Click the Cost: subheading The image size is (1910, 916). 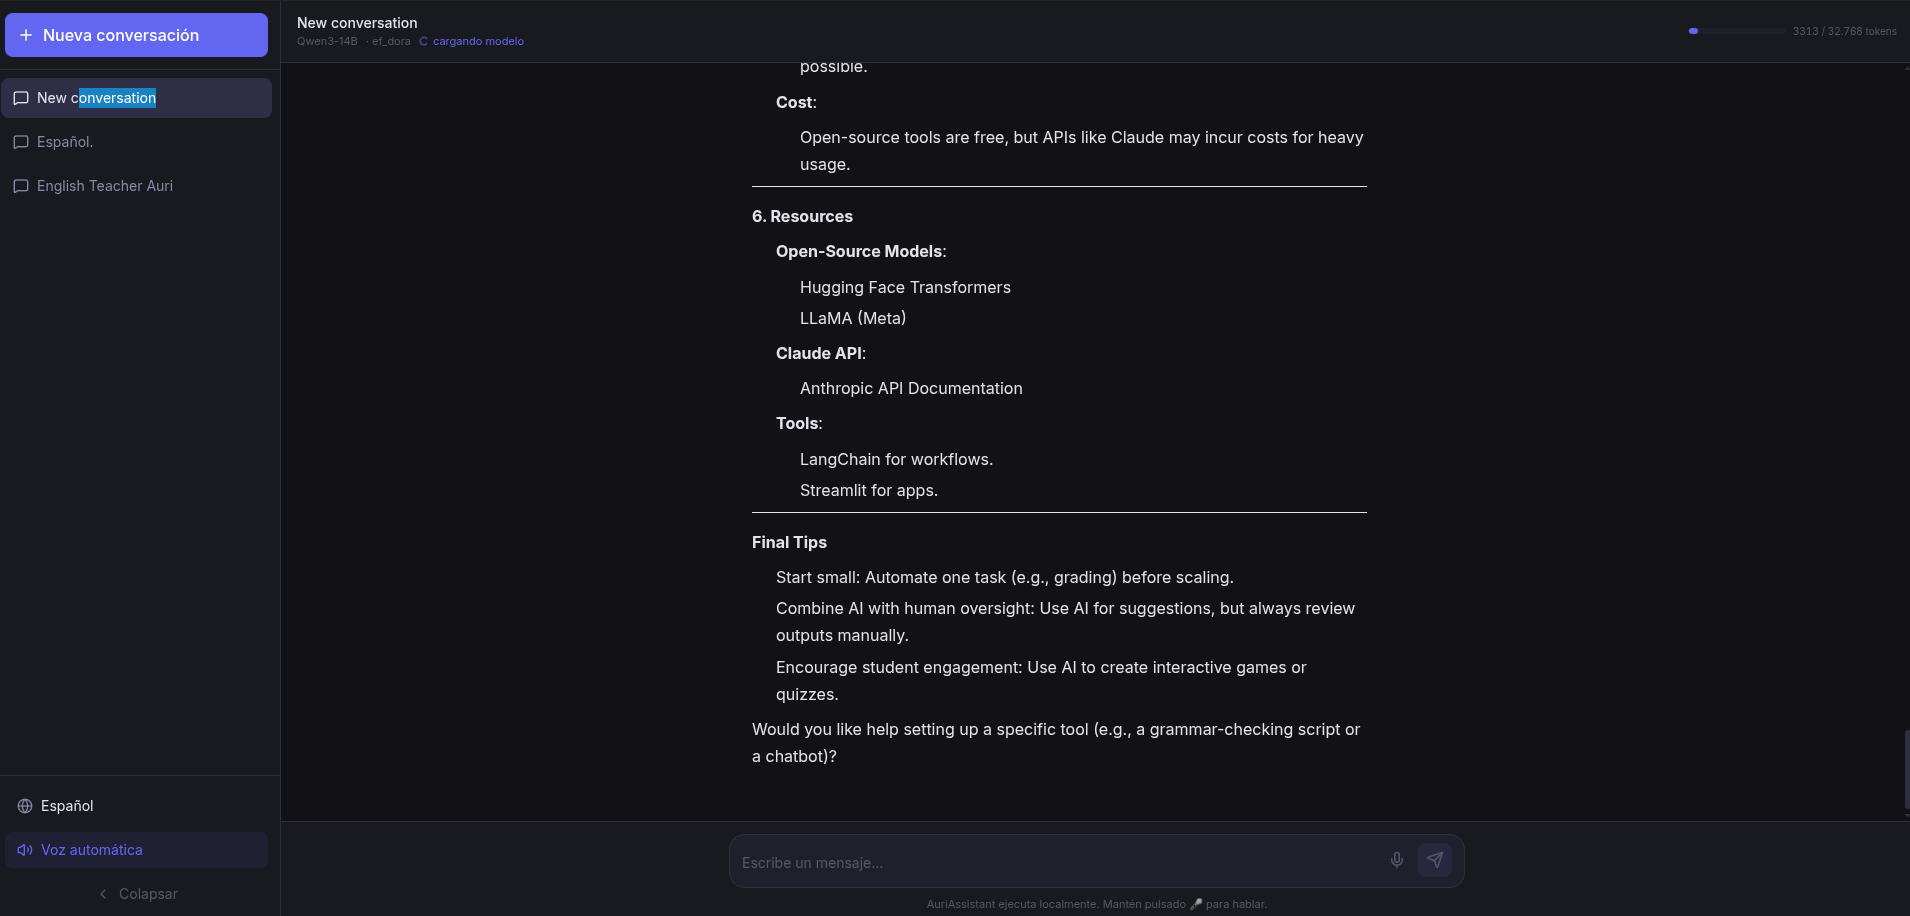796,102
